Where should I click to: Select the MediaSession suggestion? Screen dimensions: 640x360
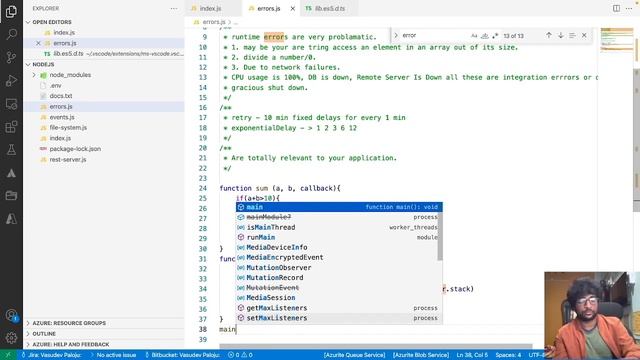[337, 298]
